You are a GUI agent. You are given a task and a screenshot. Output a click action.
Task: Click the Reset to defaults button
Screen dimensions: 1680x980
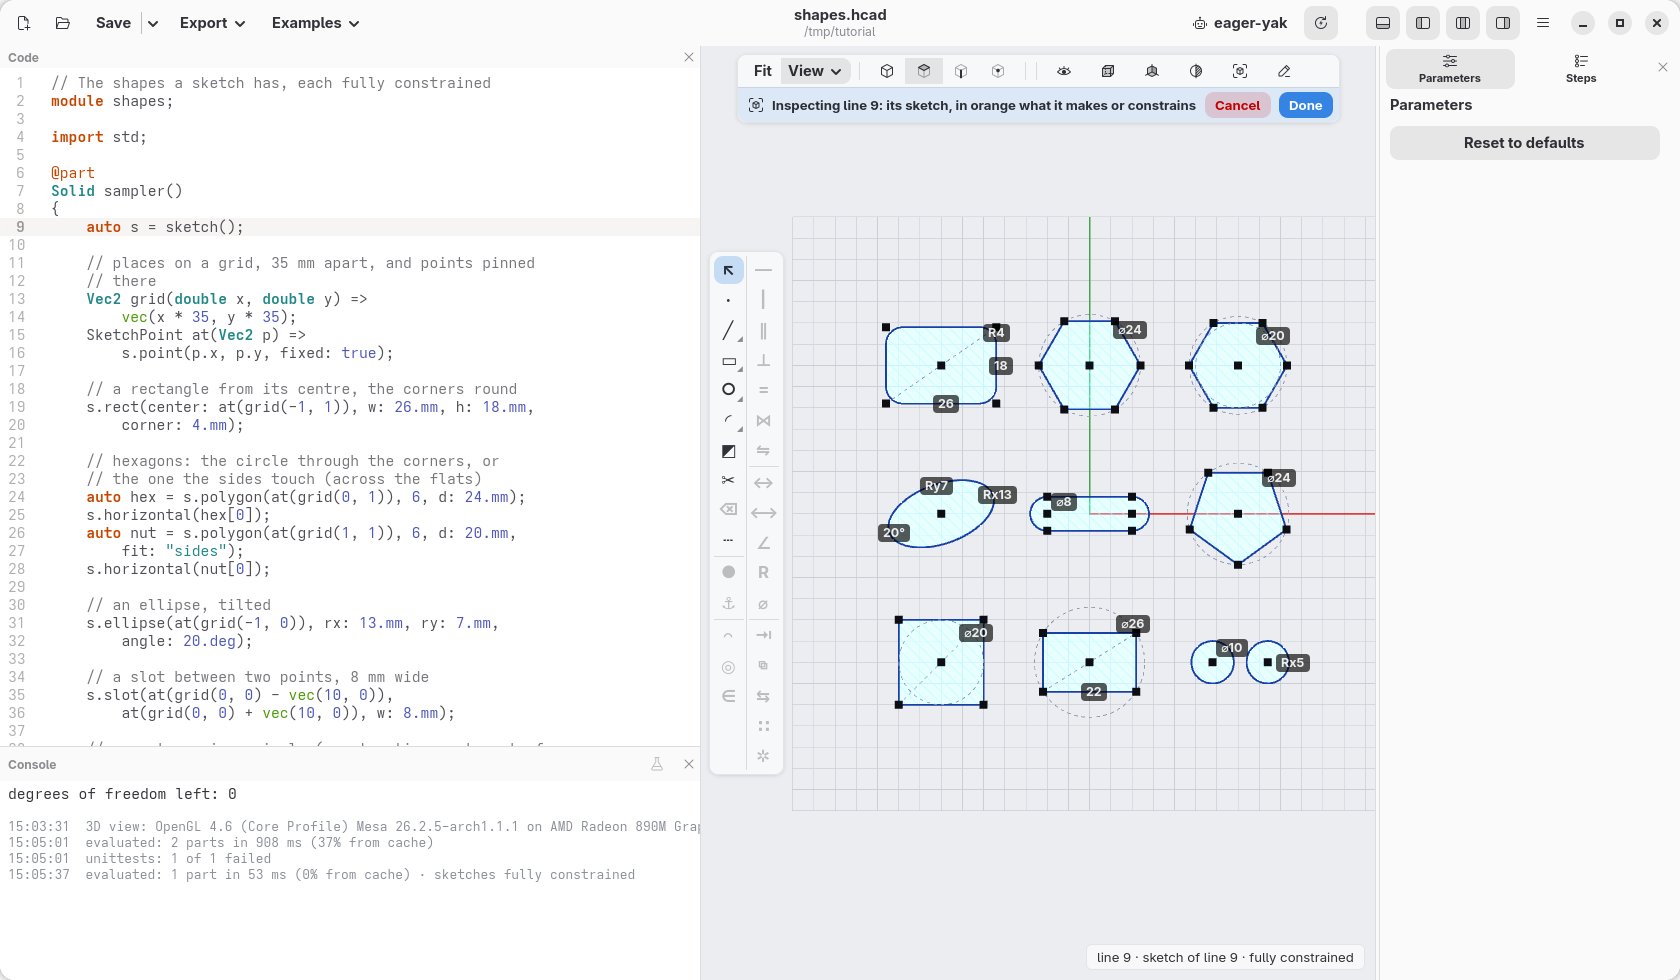click(1524, 143)
